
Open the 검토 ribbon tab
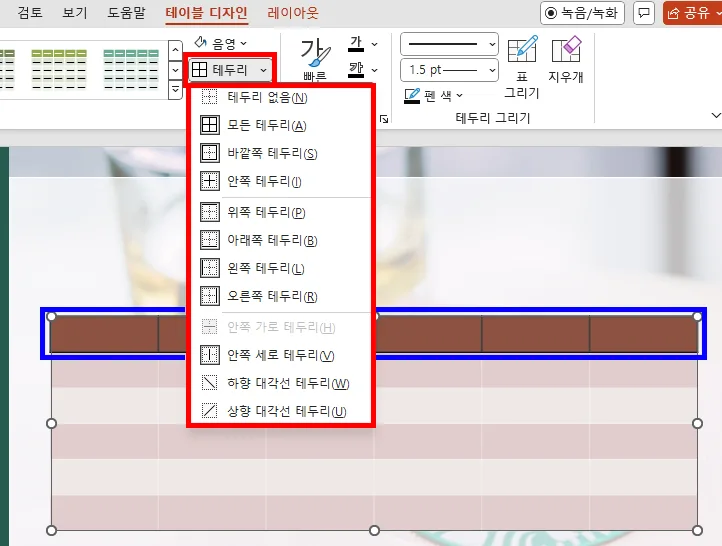[x=30, y=12]
